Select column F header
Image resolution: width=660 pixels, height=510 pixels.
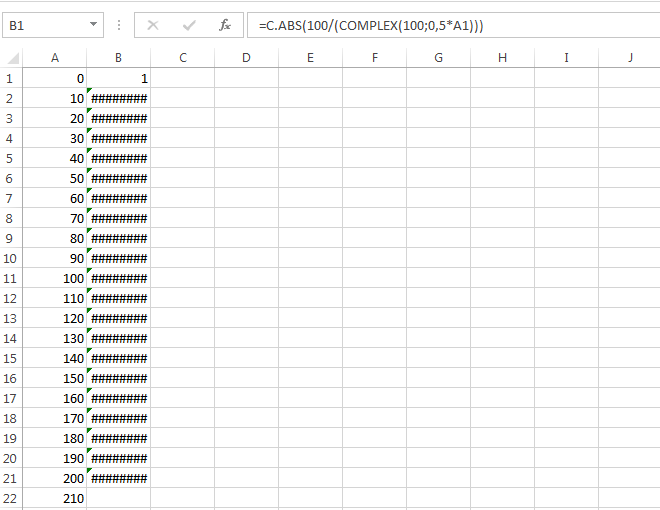pyautogui.click(x=375, y=58)
